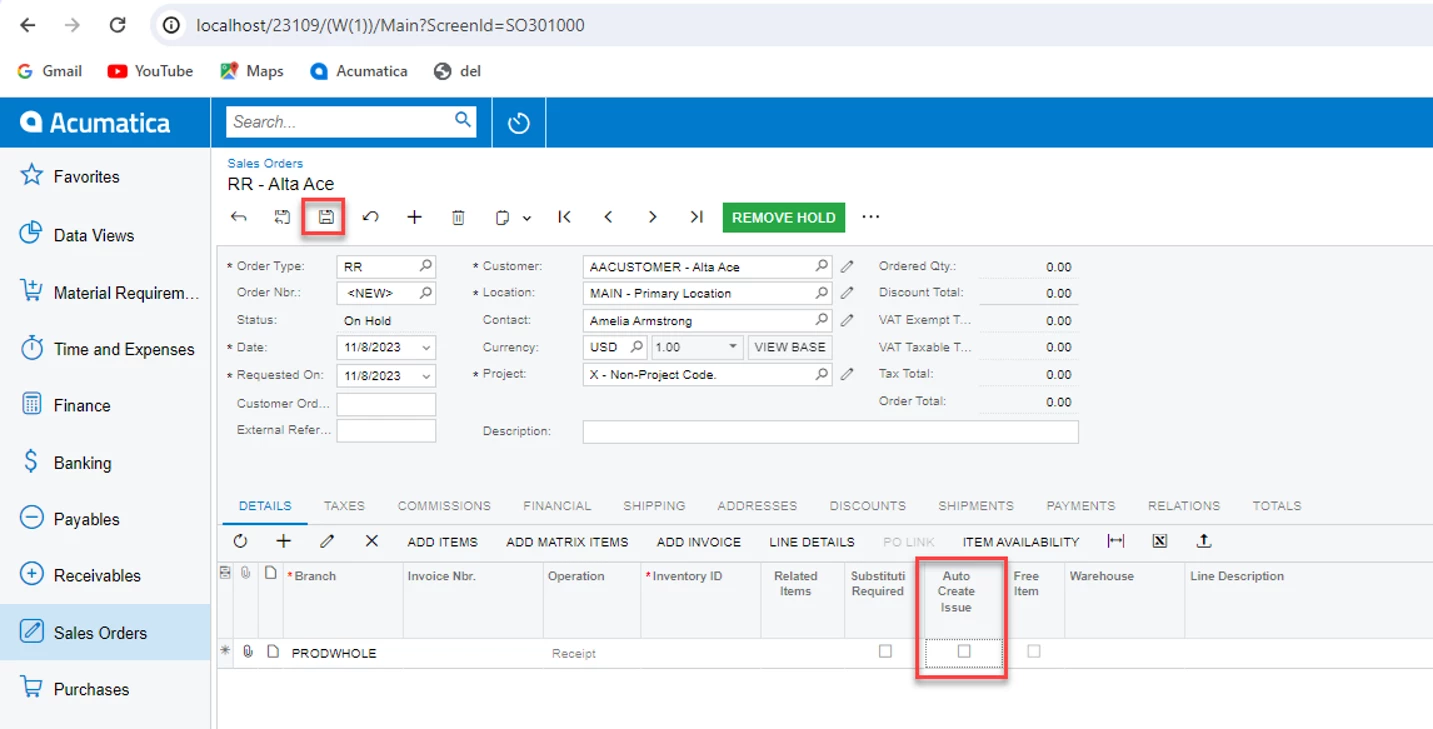1433x729 pixels.
Task: Go to the next record
Action: (x=652, y=217)
